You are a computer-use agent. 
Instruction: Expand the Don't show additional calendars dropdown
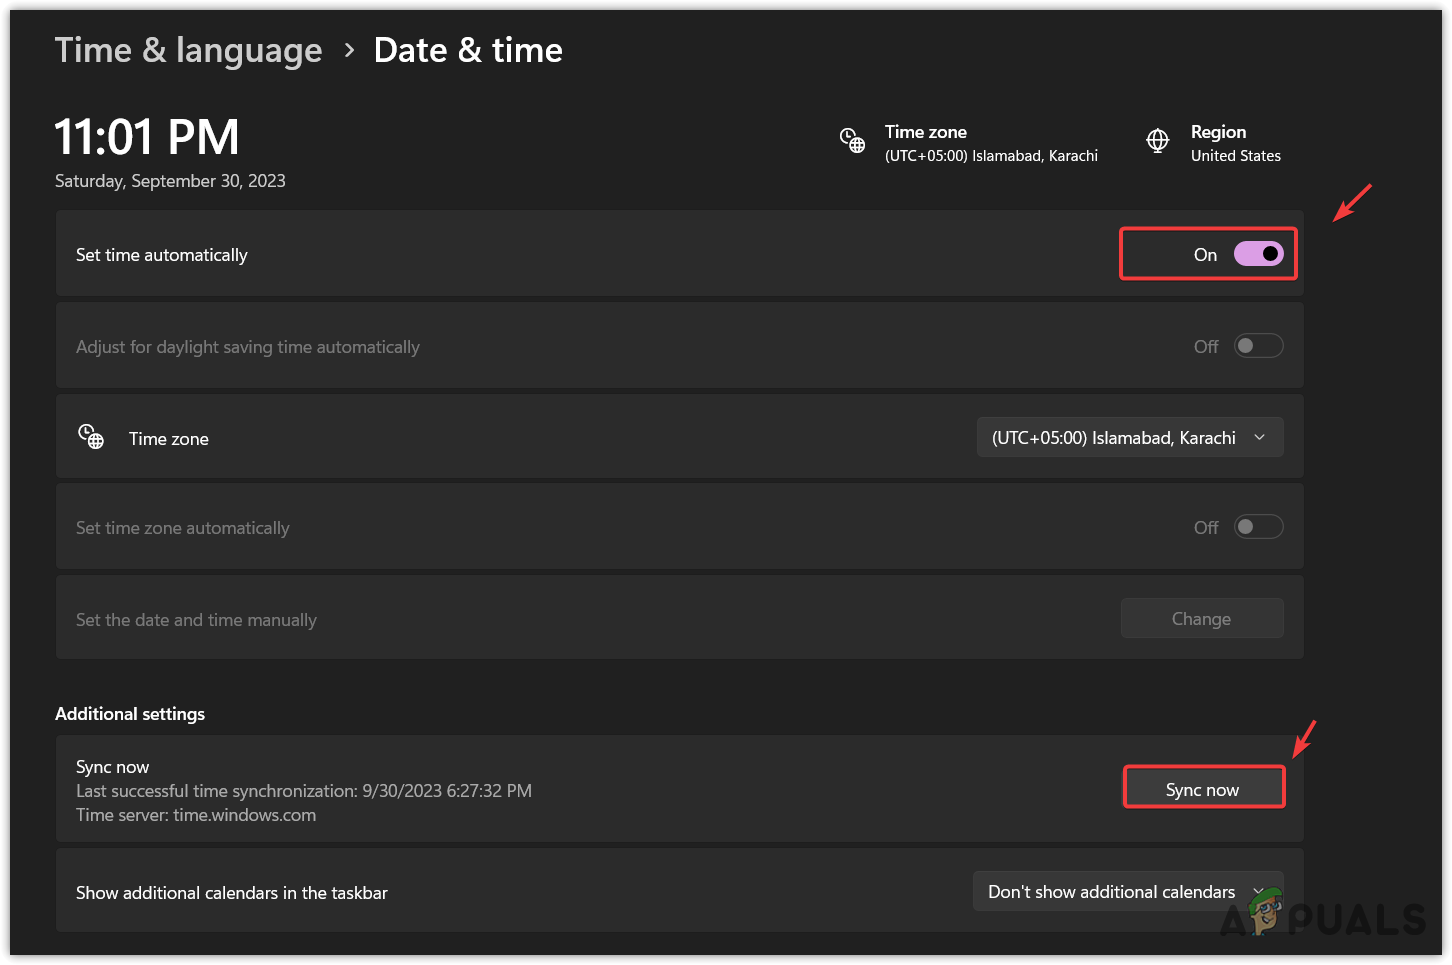1127,892
